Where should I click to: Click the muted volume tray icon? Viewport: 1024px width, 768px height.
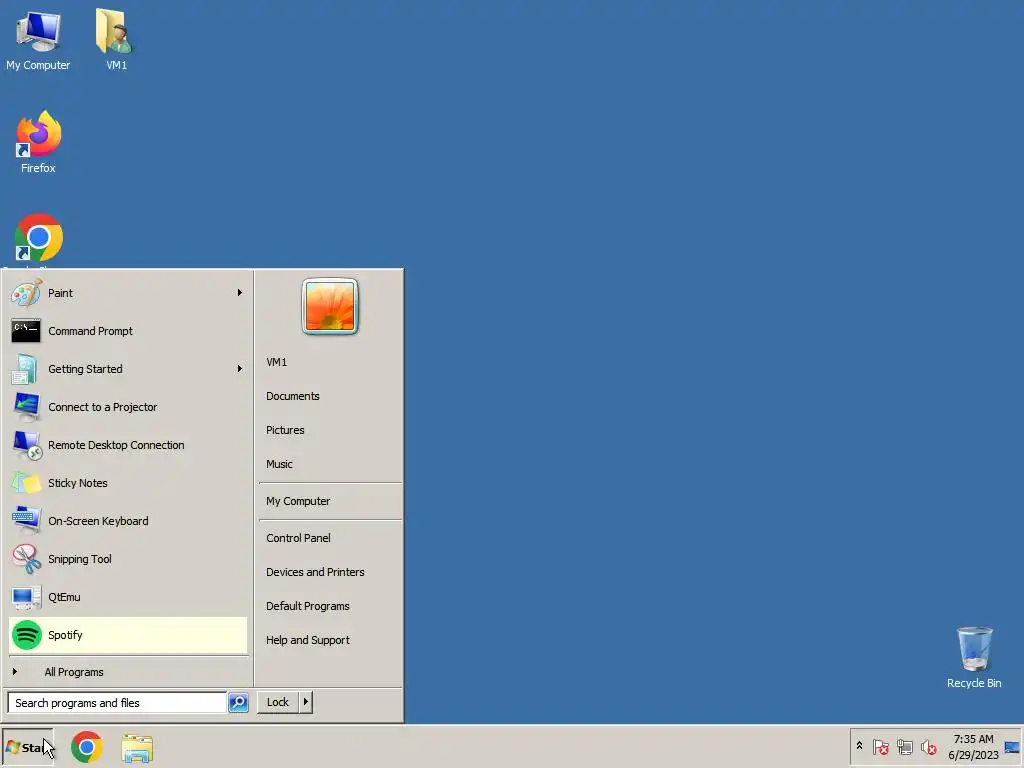click(929, 747)
